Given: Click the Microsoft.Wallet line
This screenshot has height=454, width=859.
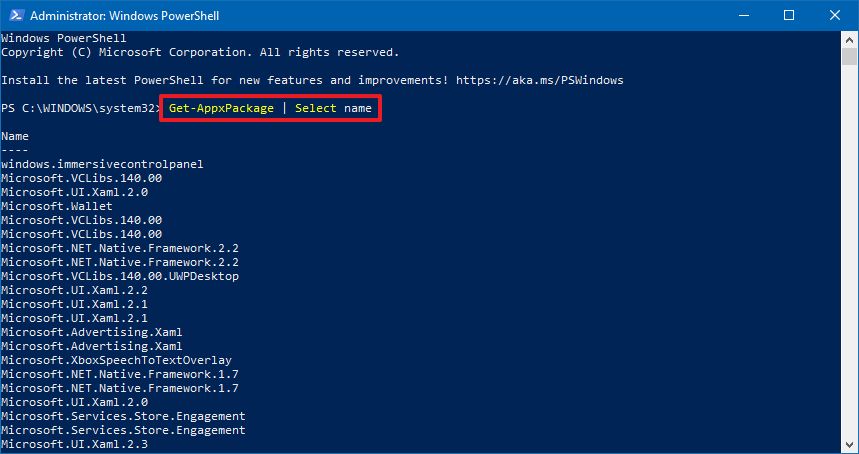Looking at the screenshot, I should tap(57, 206).
